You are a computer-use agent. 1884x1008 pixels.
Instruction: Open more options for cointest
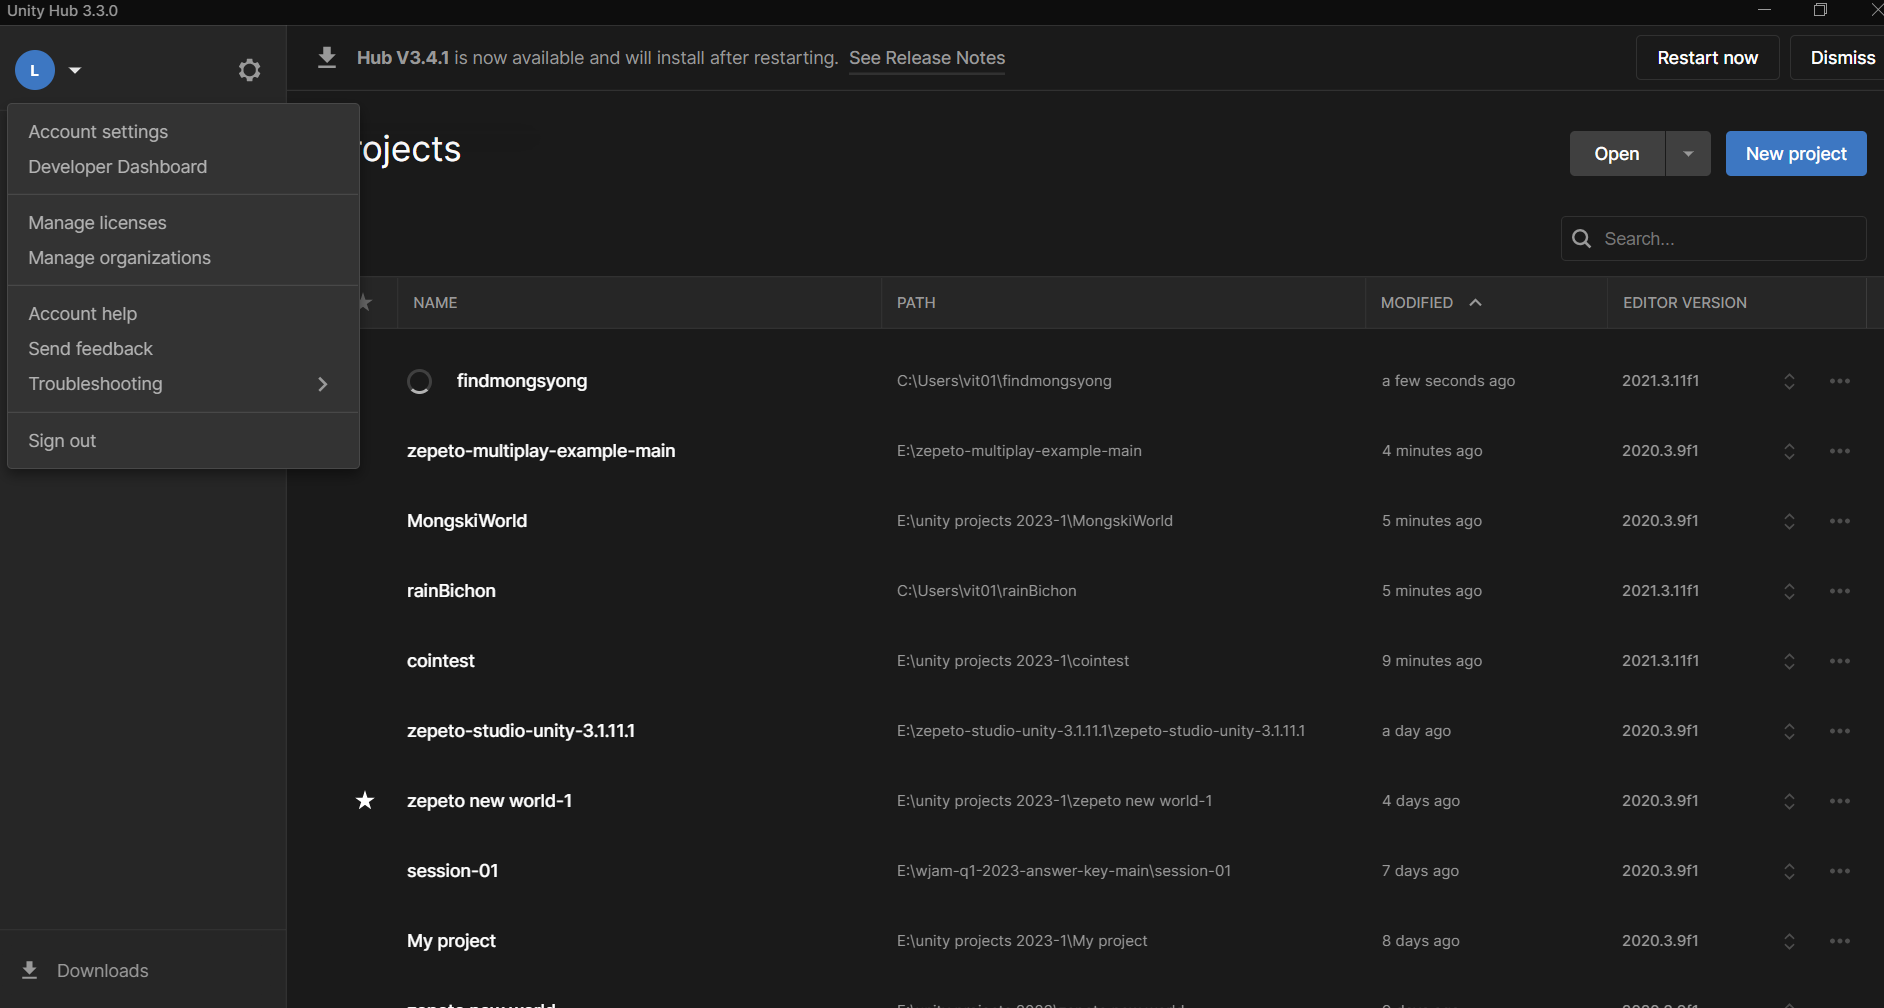click(1840, 661)
